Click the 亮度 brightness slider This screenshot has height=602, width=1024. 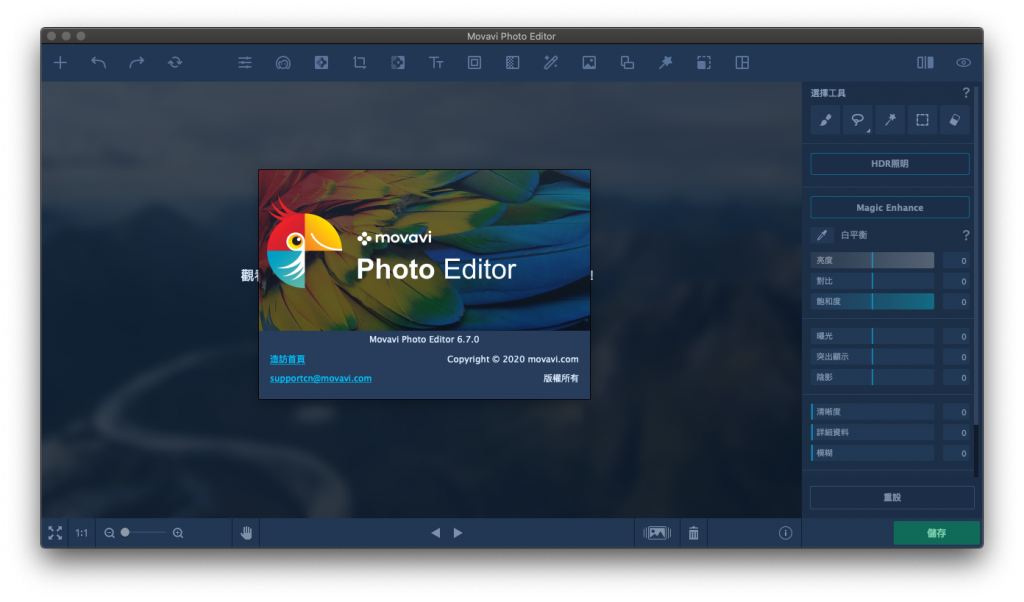tap(872, 261)
